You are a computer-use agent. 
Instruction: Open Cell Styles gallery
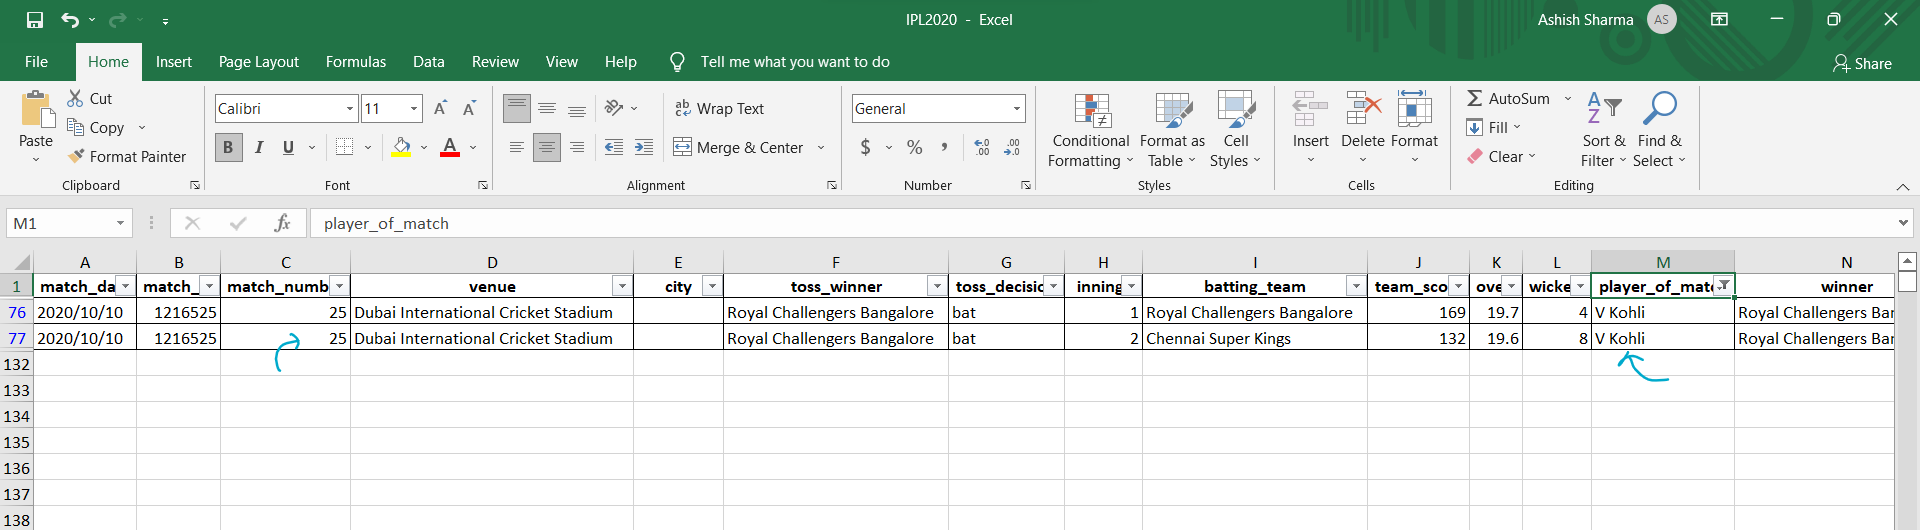pos(1236,131)
